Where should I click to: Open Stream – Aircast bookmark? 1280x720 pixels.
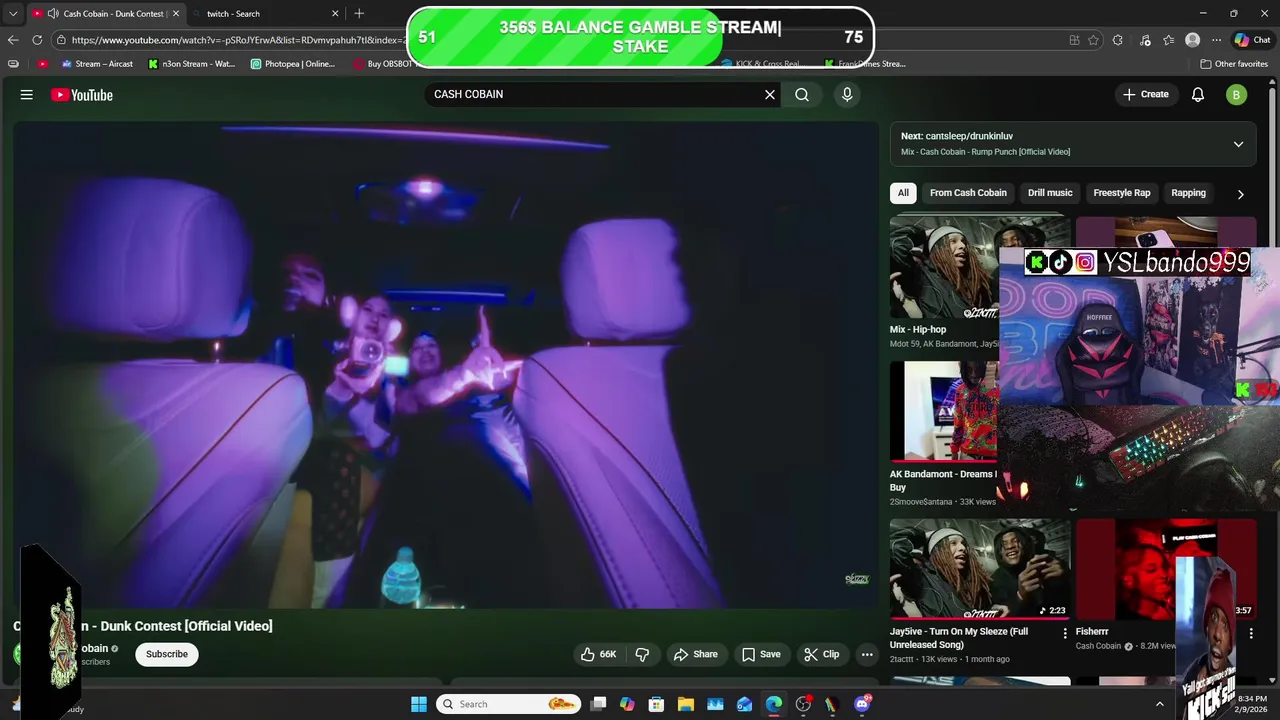(97, 64)
